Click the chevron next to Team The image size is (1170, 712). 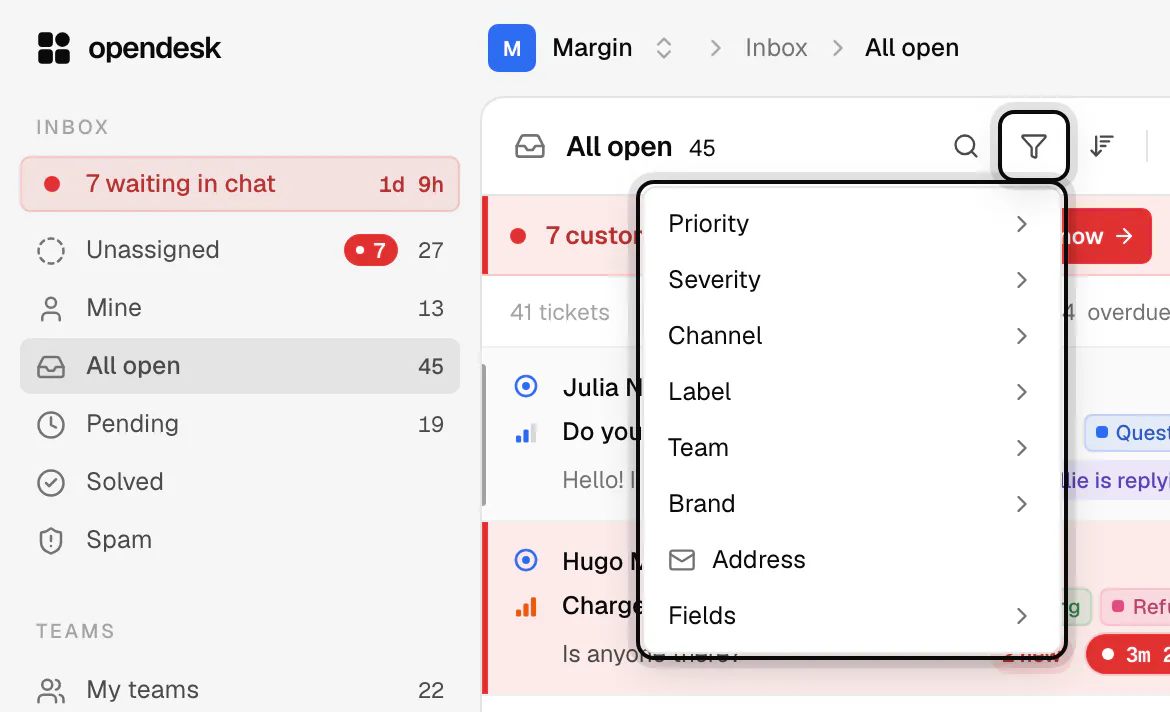click(x=1022, y=448)
